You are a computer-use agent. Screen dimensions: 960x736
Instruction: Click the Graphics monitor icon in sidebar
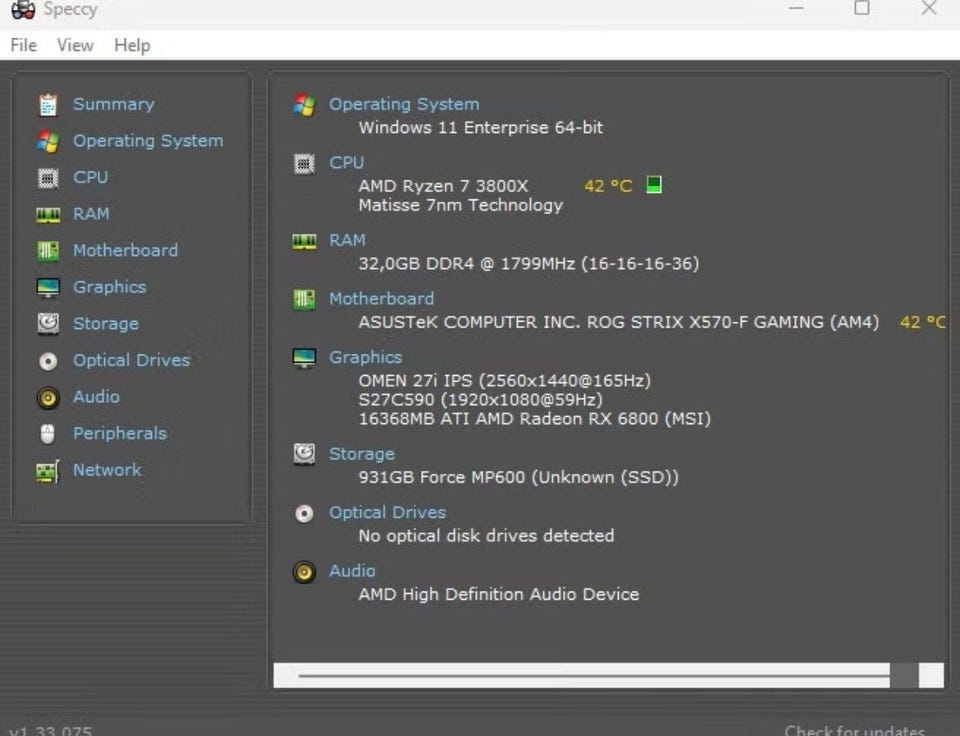(48, 288)
